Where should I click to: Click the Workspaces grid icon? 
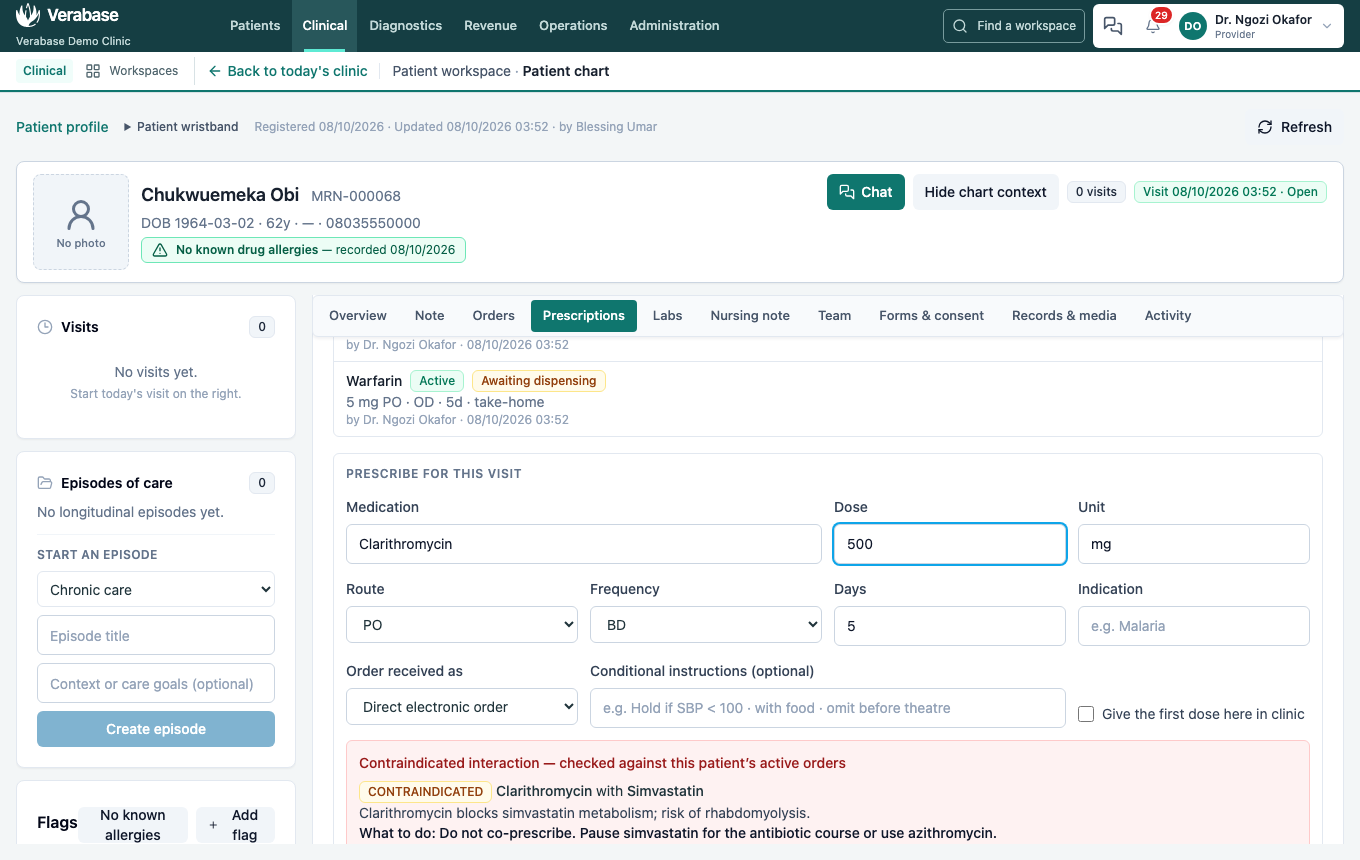[x=93, y=71]
